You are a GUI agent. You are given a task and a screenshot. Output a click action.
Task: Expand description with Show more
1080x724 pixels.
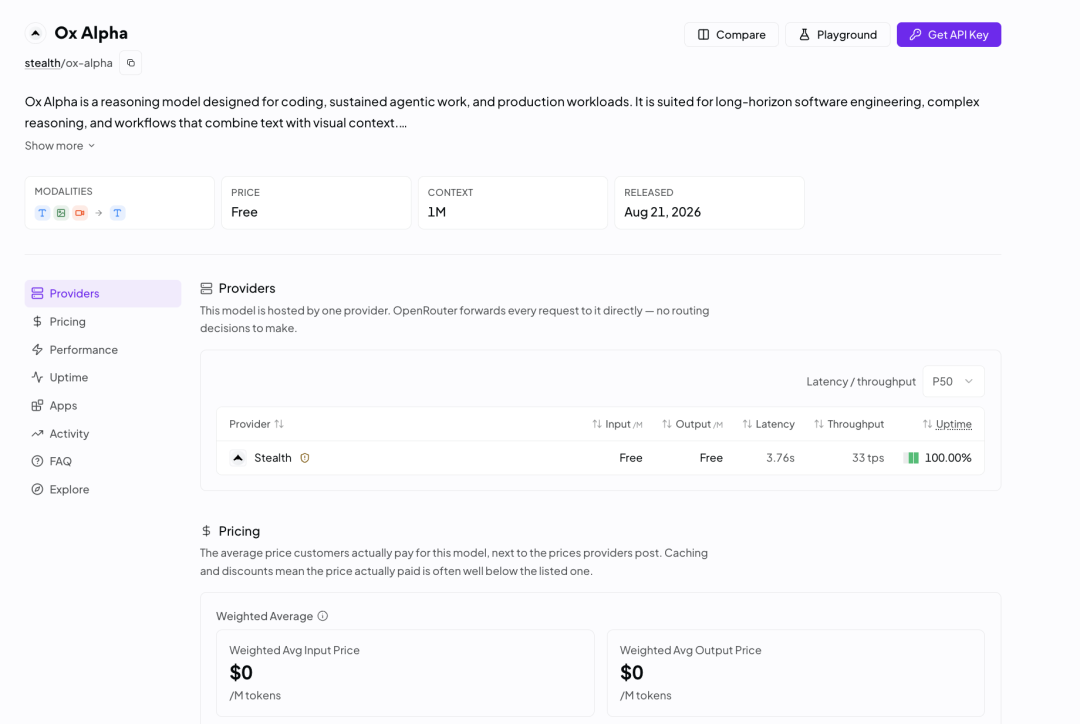point(60,145)
